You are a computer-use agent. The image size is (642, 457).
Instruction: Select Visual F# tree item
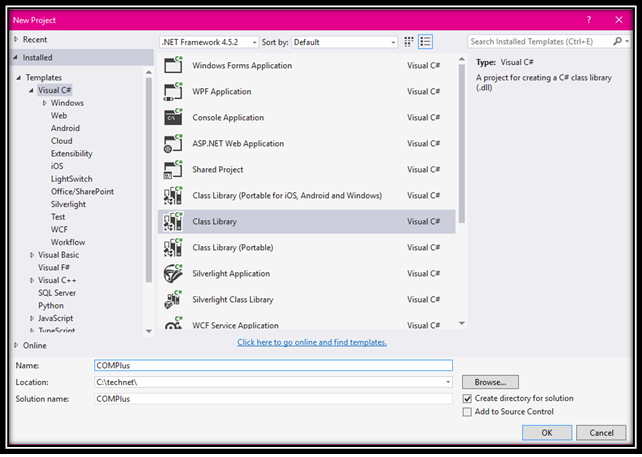coord(54,267)
